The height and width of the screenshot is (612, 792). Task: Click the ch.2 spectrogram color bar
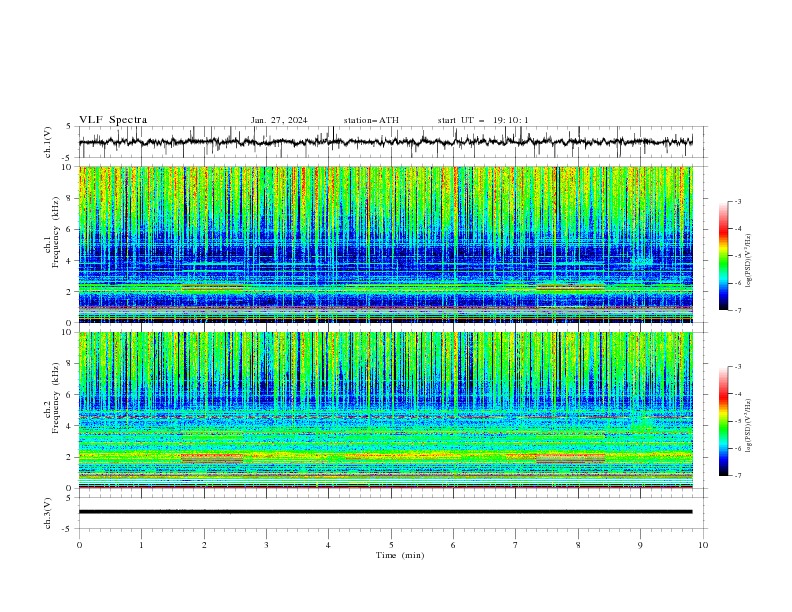723,421
